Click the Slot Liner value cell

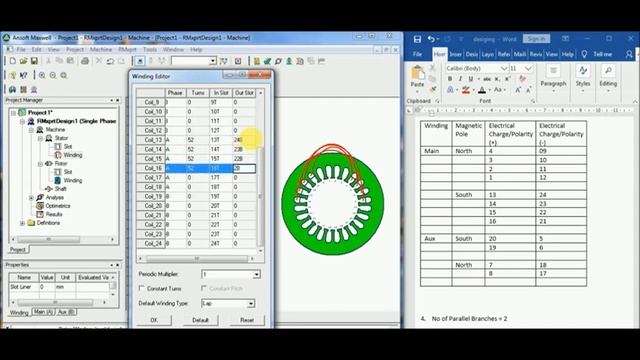(x=47, y=287)
